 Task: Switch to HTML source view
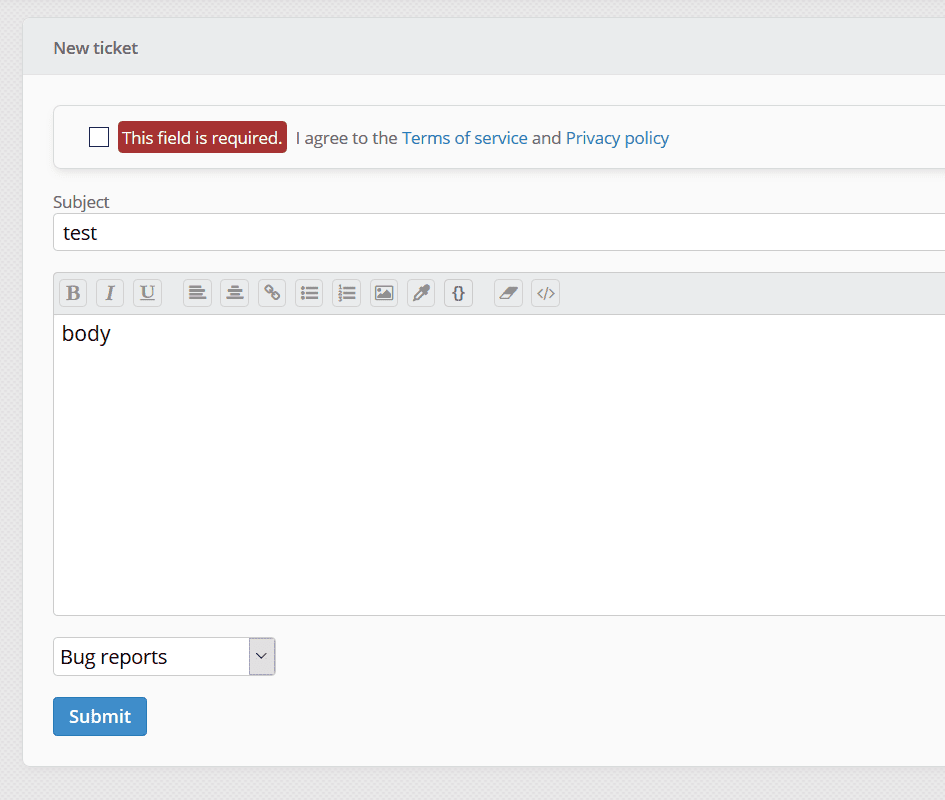point(545,292)
